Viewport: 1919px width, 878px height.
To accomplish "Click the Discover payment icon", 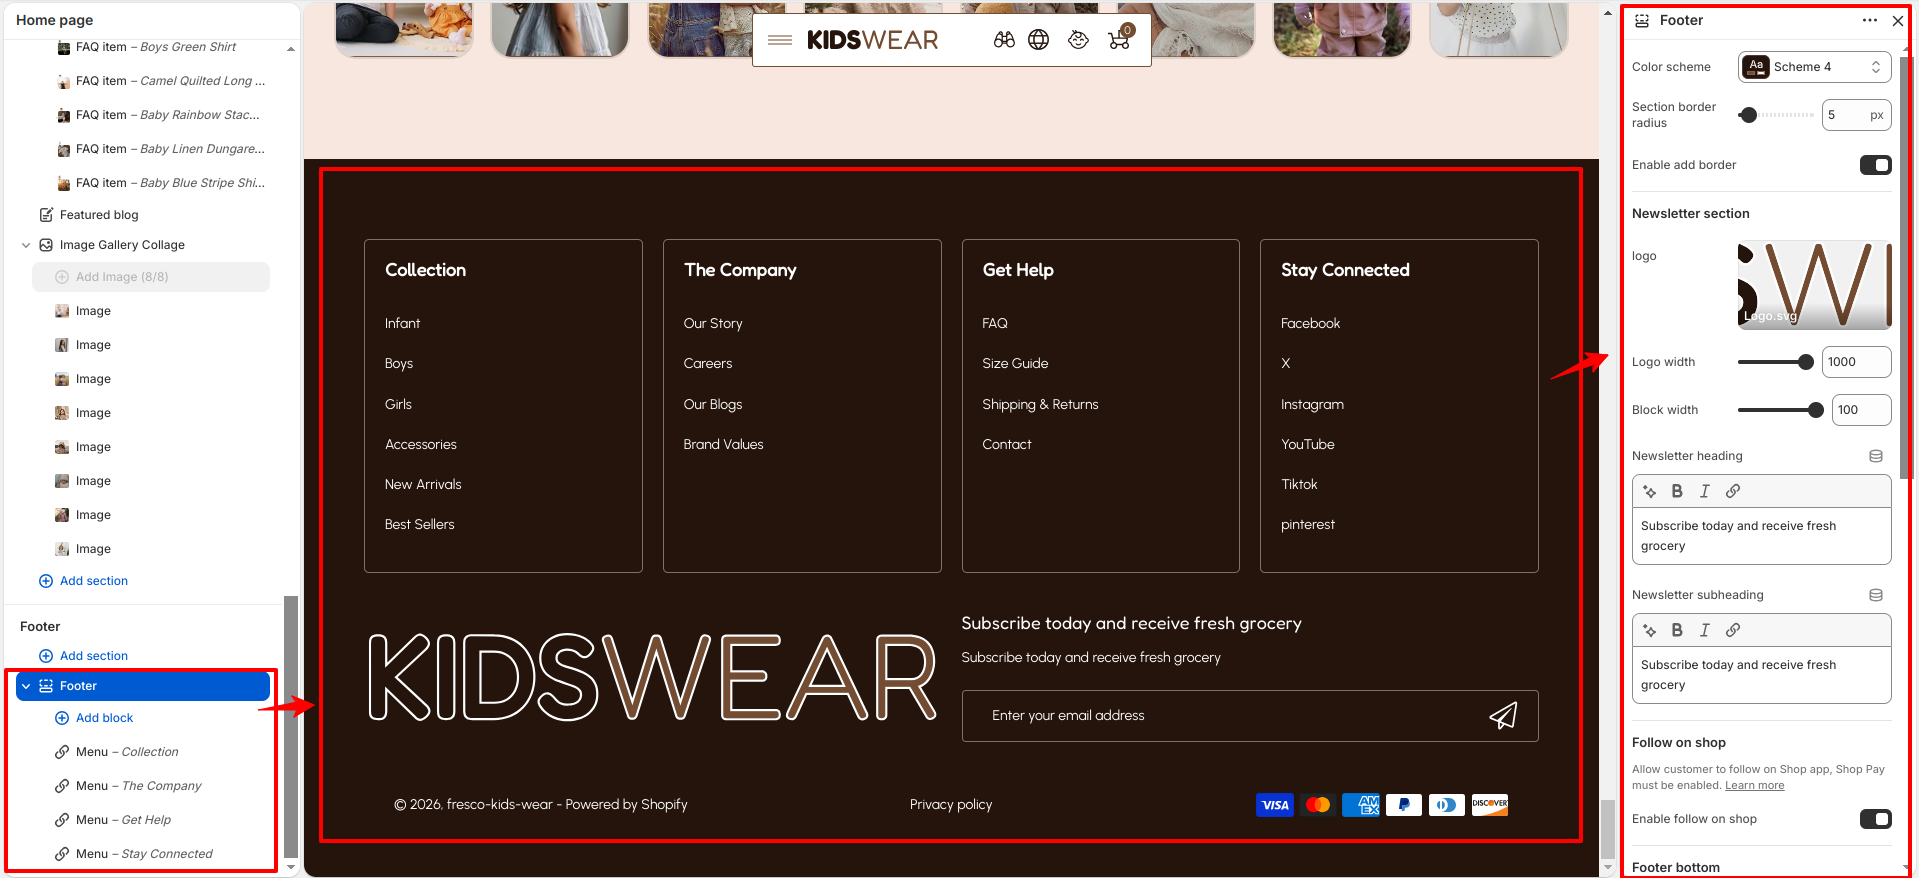I will tap(1490, 805).
